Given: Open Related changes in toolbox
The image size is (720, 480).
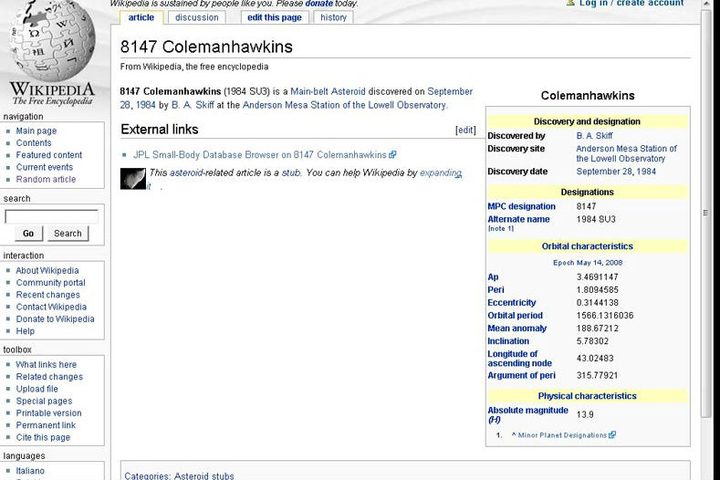Looking at the screenshot, I should click(x=50, y=377).
